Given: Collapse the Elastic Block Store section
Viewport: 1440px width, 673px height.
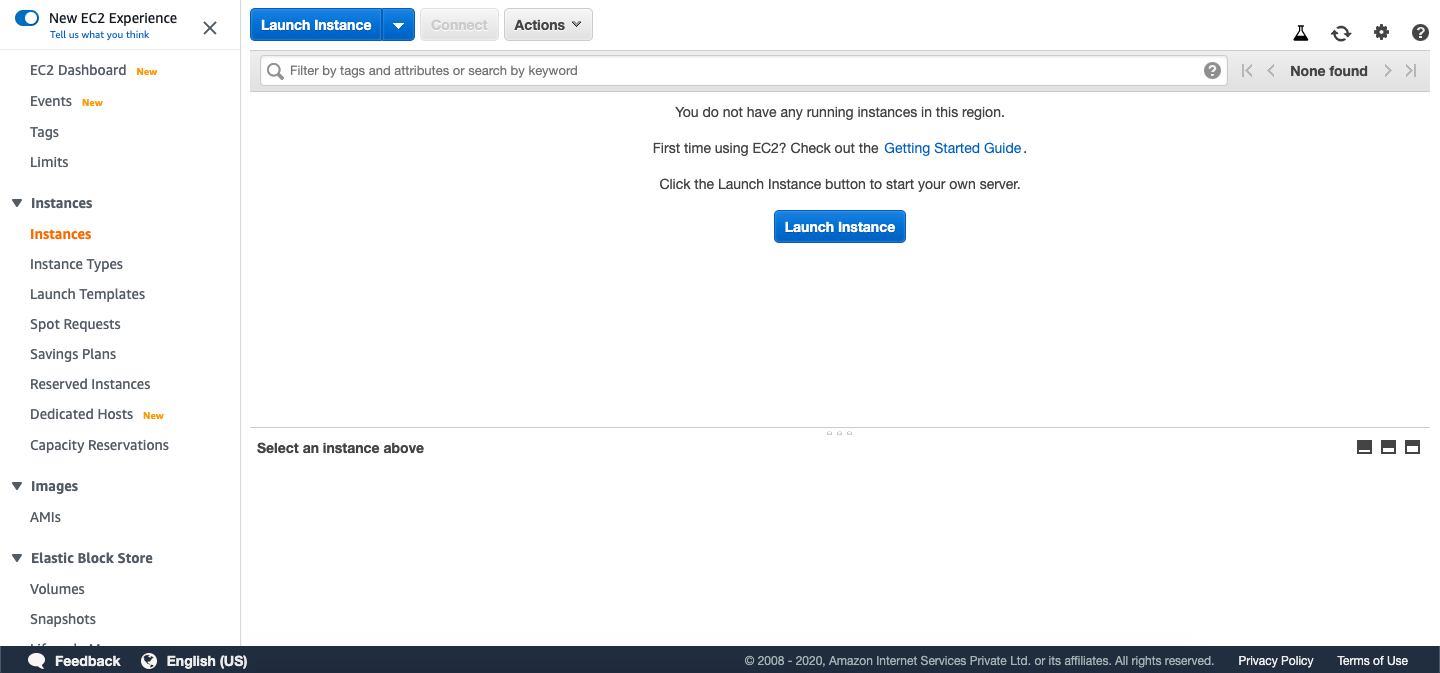Looking at the screenshot, I should pyautogui.click(x=17, y=558).
